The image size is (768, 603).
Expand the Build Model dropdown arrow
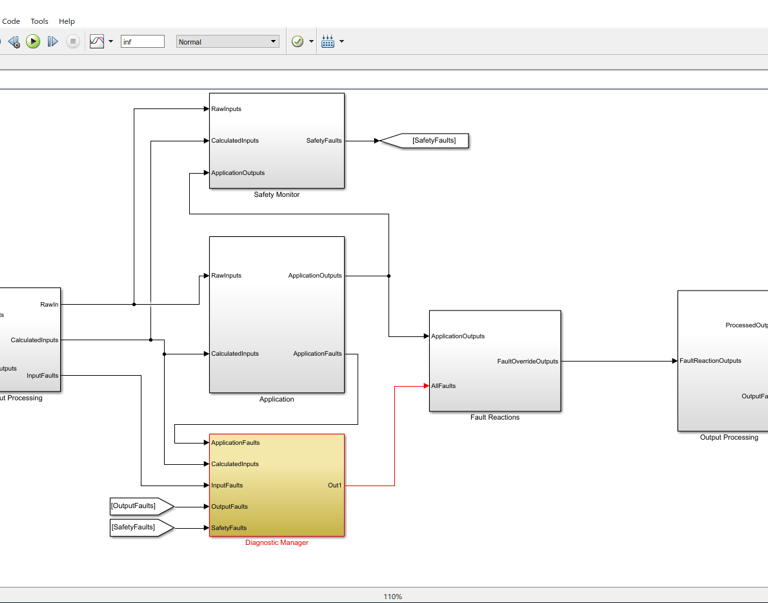(341, 42)
